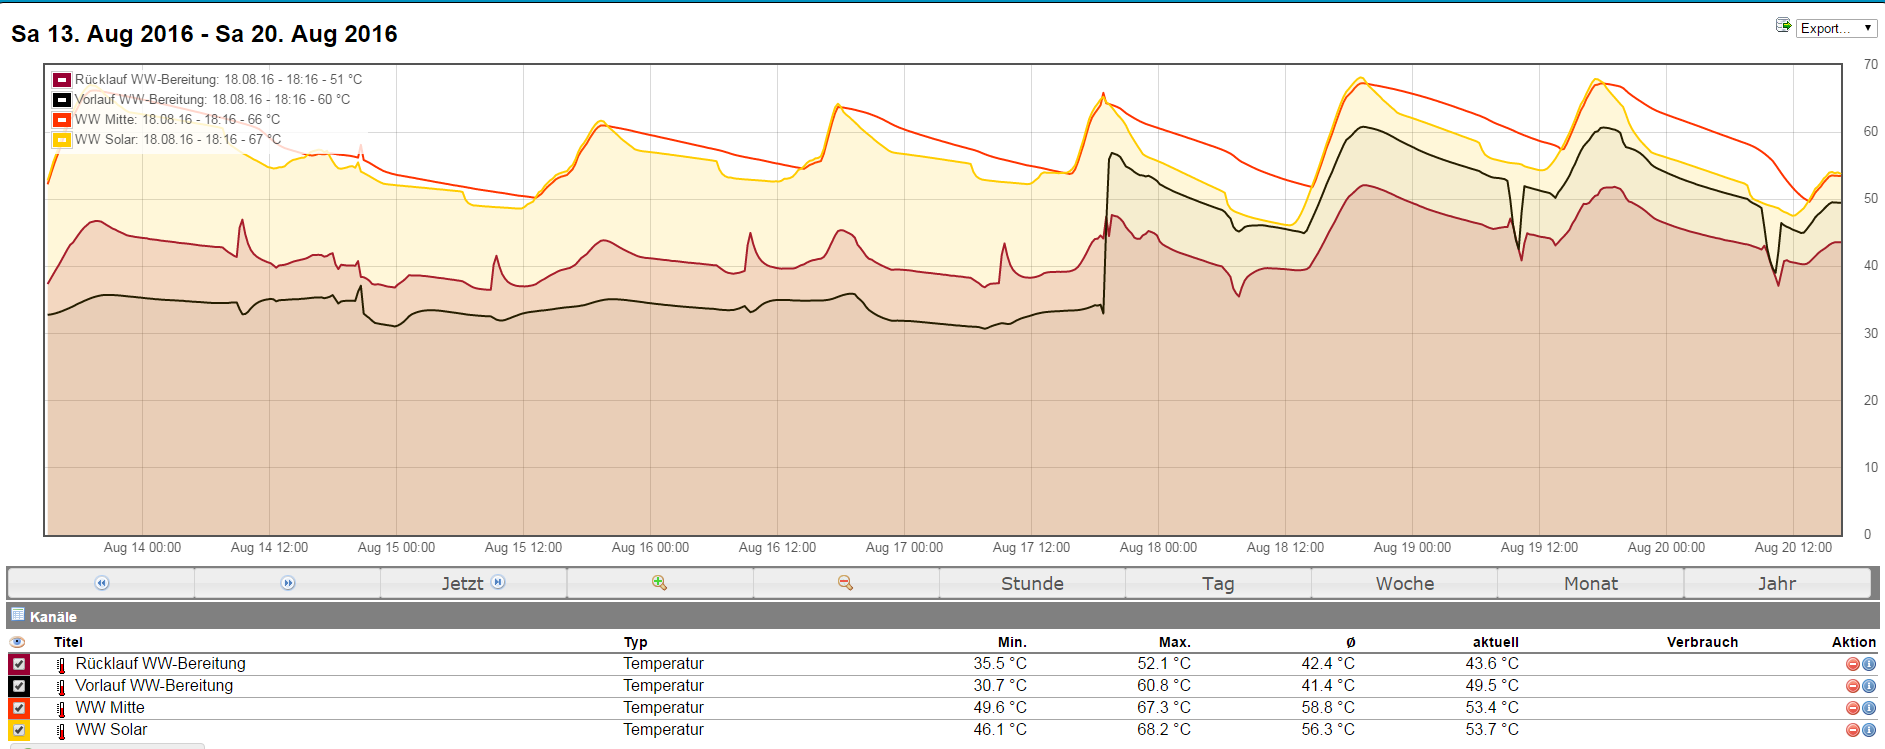1885x749 pixels.
Task: Uncheck the Rücklauf WW-Bereitung channel checkbox
Action: [x=19, y=664]
